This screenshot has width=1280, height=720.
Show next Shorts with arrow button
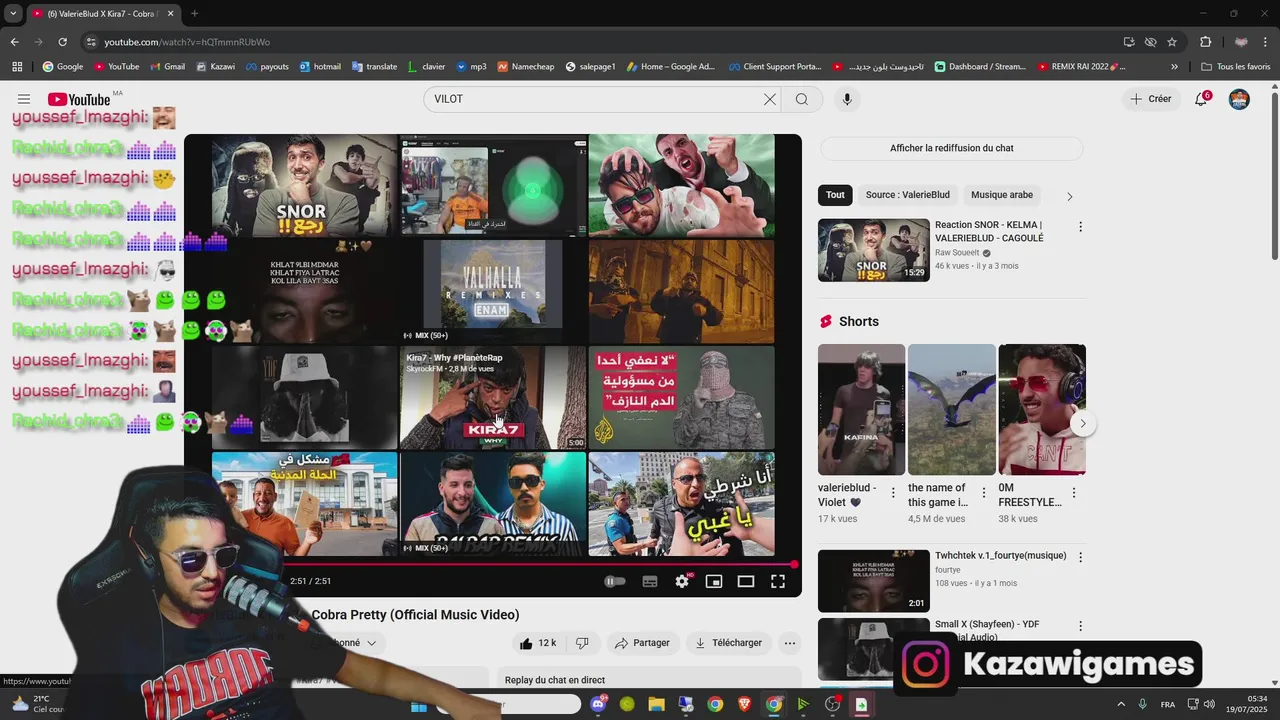tap(1082, 424)
